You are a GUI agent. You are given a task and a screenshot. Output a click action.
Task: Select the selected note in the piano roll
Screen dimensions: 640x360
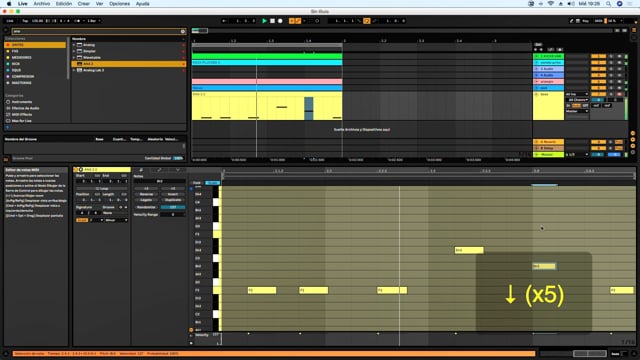544,266
